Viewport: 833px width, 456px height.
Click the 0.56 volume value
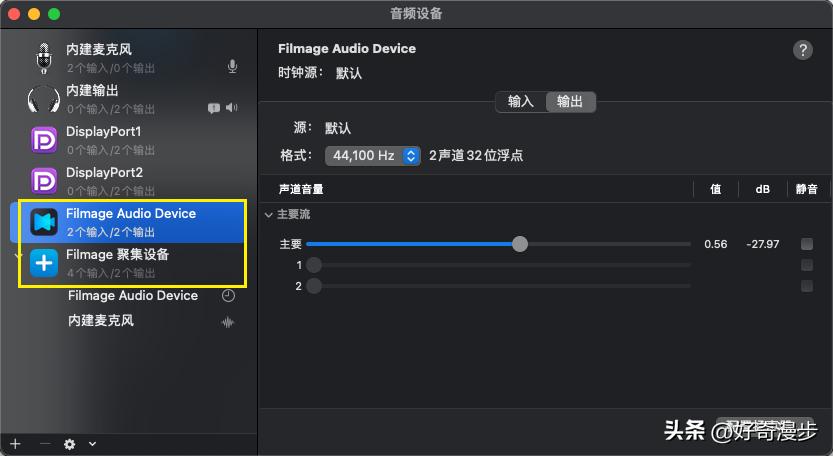pyautogui.click(x=716, y=244)
